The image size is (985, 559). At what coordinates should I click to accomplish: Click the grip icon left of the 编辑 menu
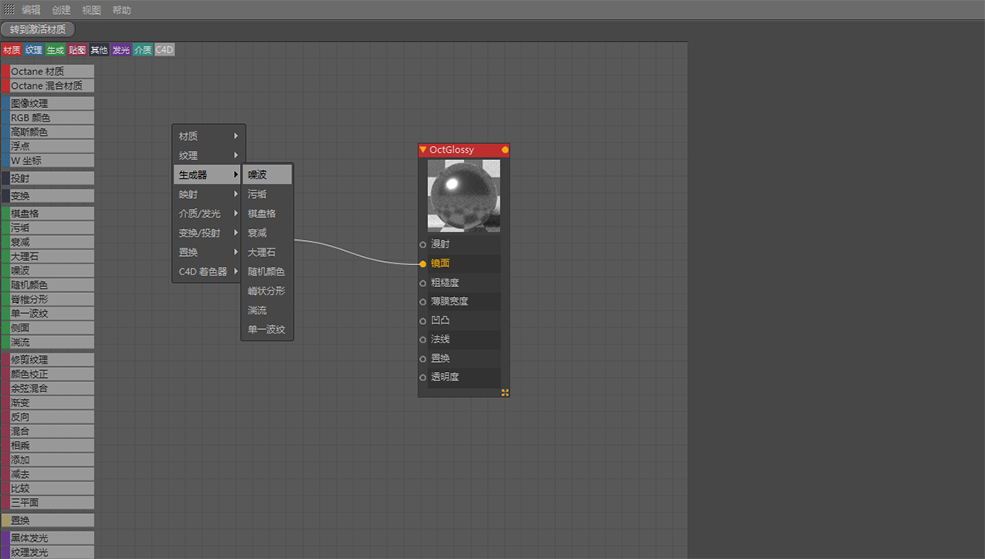[x=8, y=9]
